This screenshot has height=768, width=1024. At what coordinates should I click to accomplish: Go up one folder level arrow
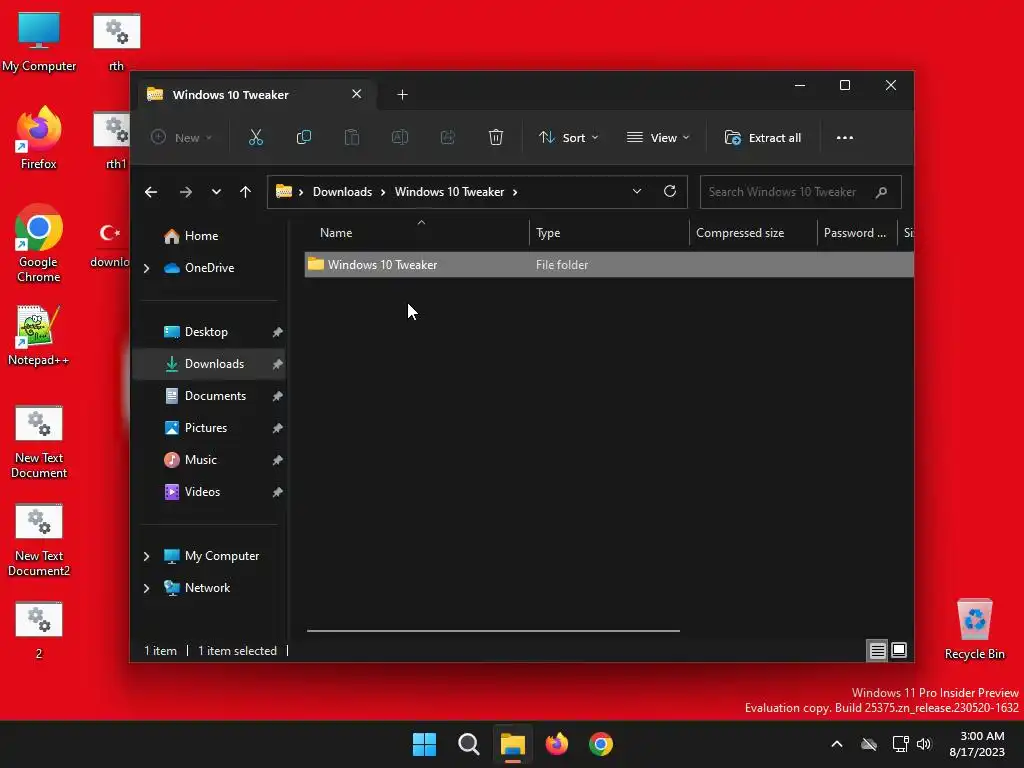click(x=246, y=192)
